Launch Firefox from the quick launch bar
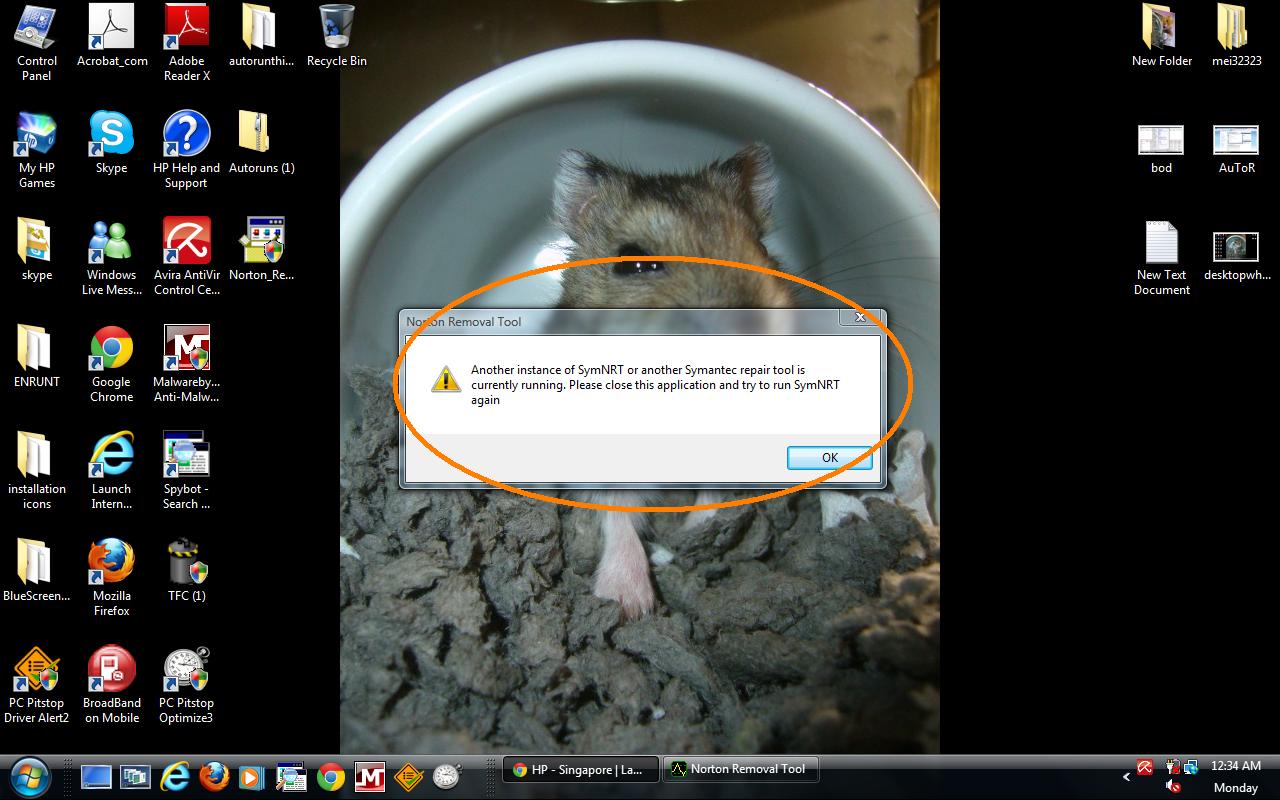Viewport: 1280px width, 800px height. pyautogui.click(x=214, y=777)
